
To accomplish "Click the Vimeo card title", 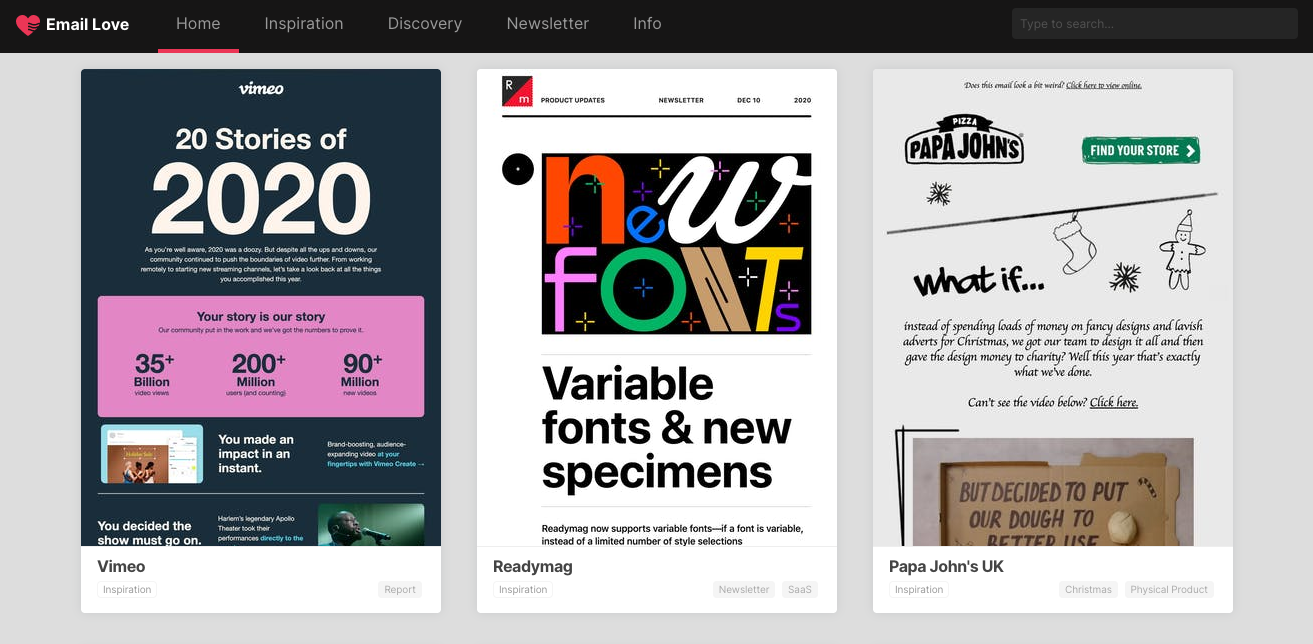I will [x=121, y=566].
